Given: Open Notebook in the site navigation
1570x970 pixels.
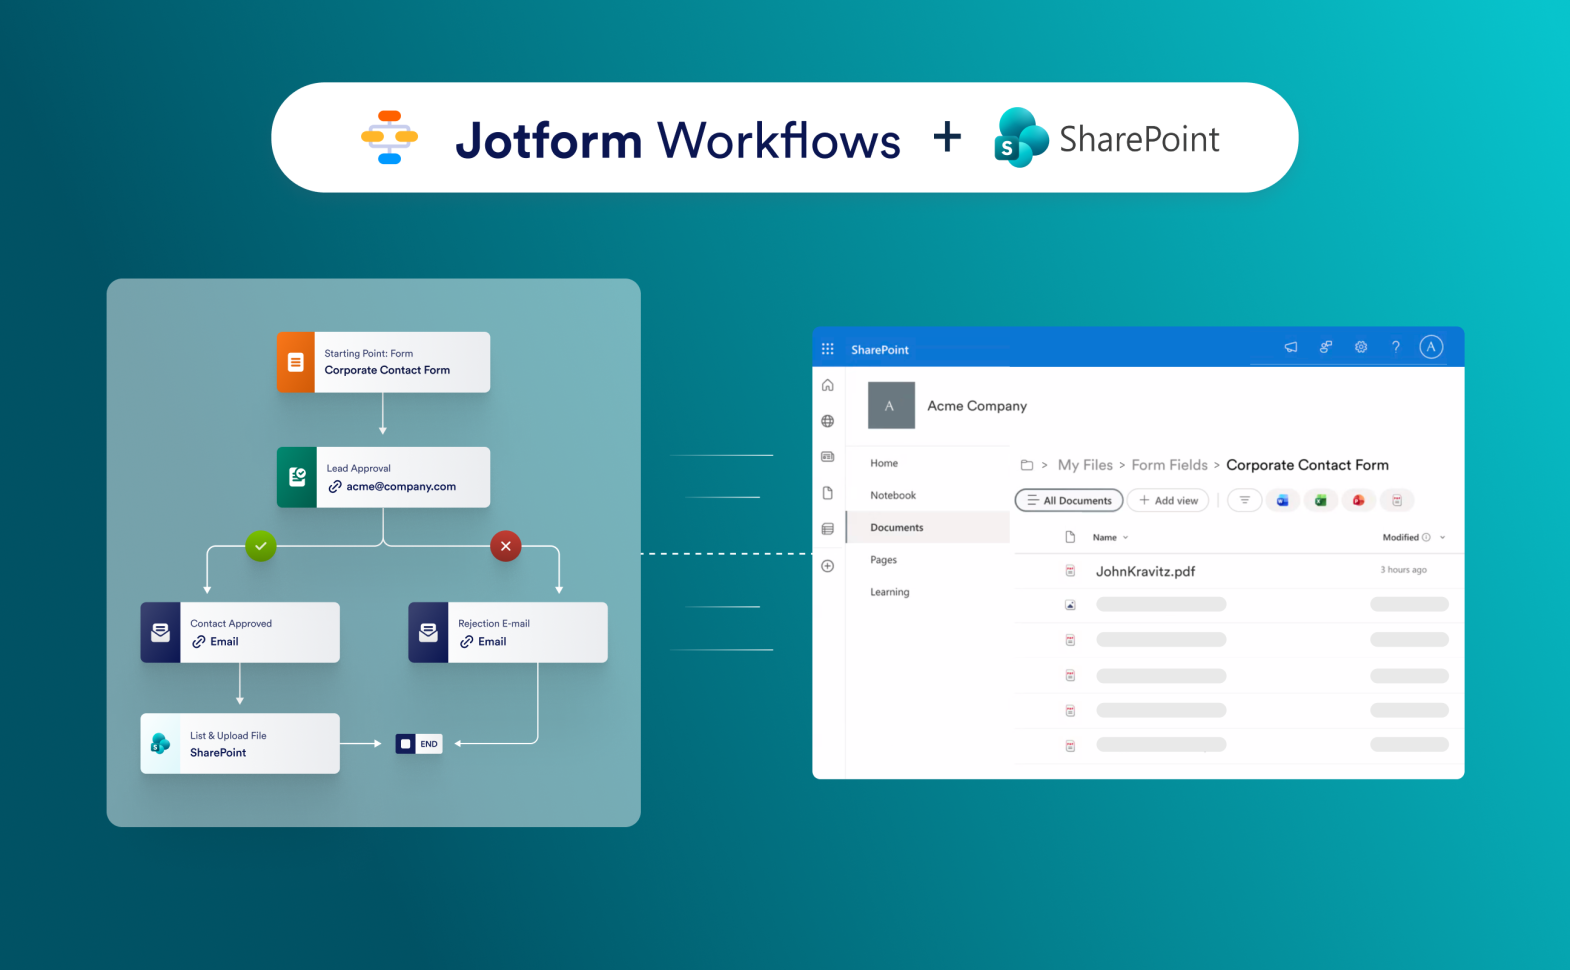Looking at the screenshot, I should 893,495.
